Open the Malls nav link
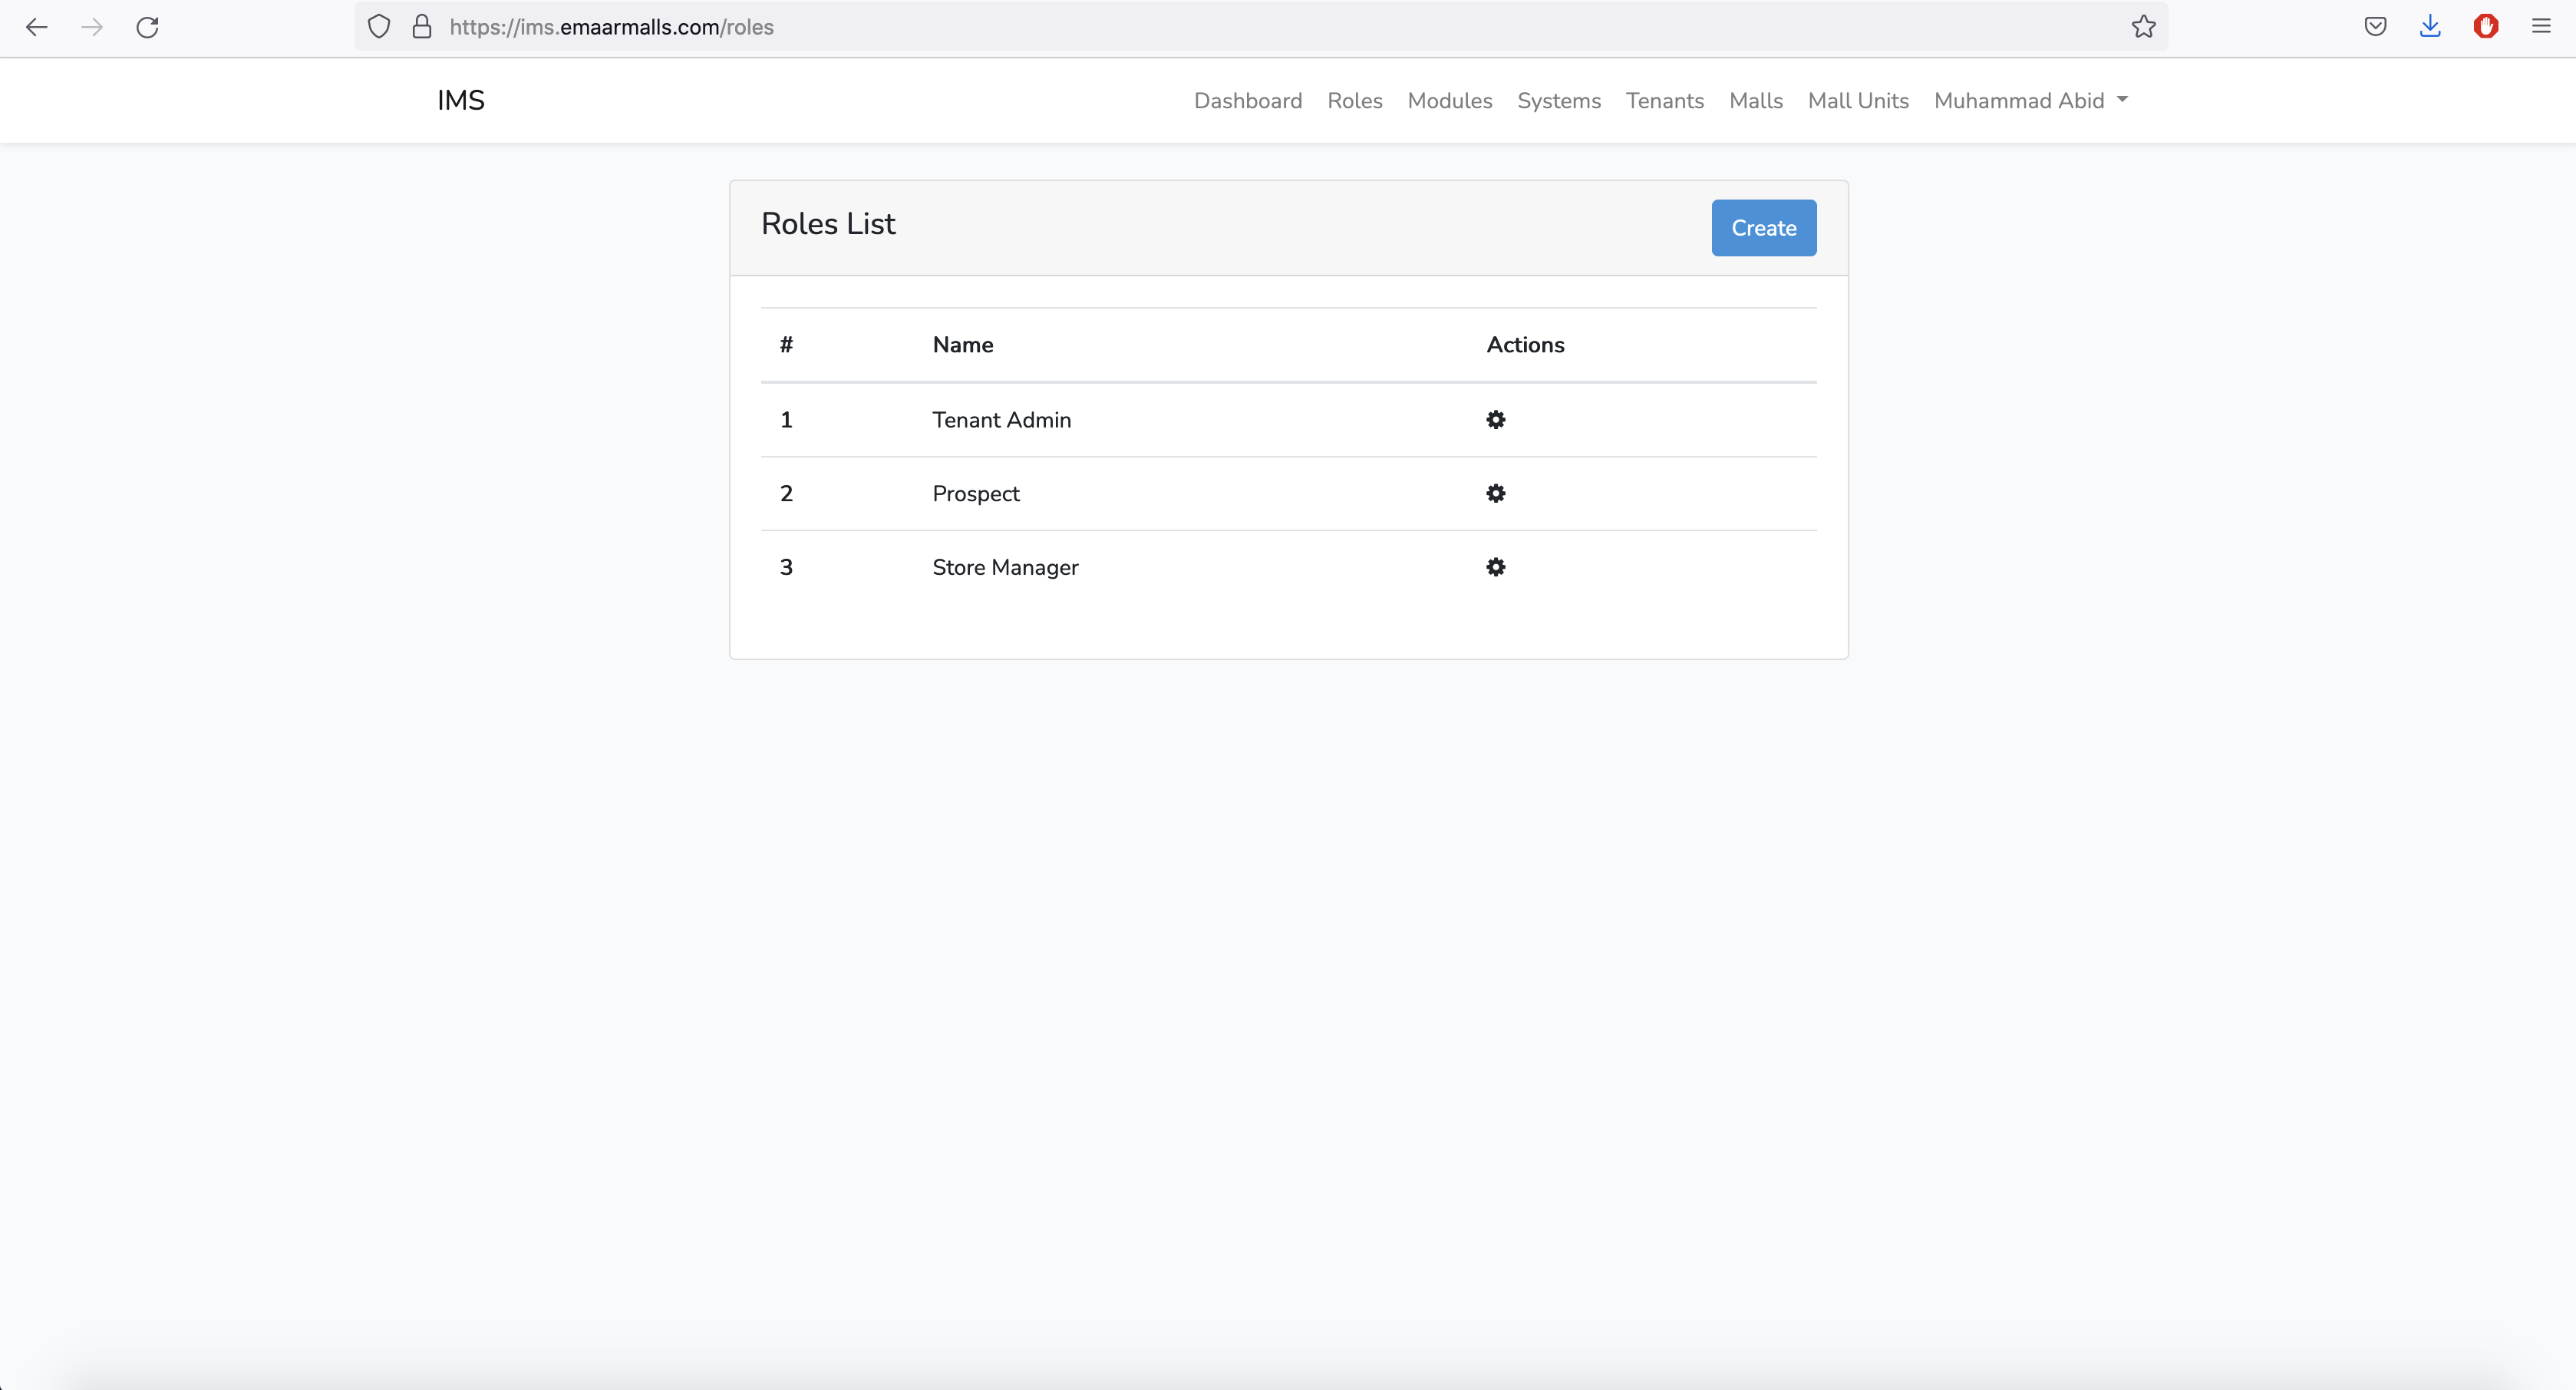Screen dimensions: 2576x1390 tap(1756, 101)
